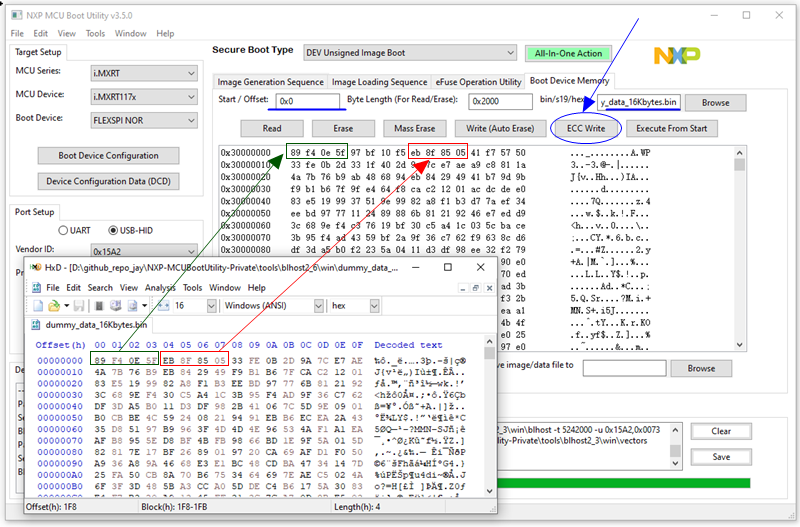Click the NXP MCU Boot Utility title bar icon

(17, 15)
